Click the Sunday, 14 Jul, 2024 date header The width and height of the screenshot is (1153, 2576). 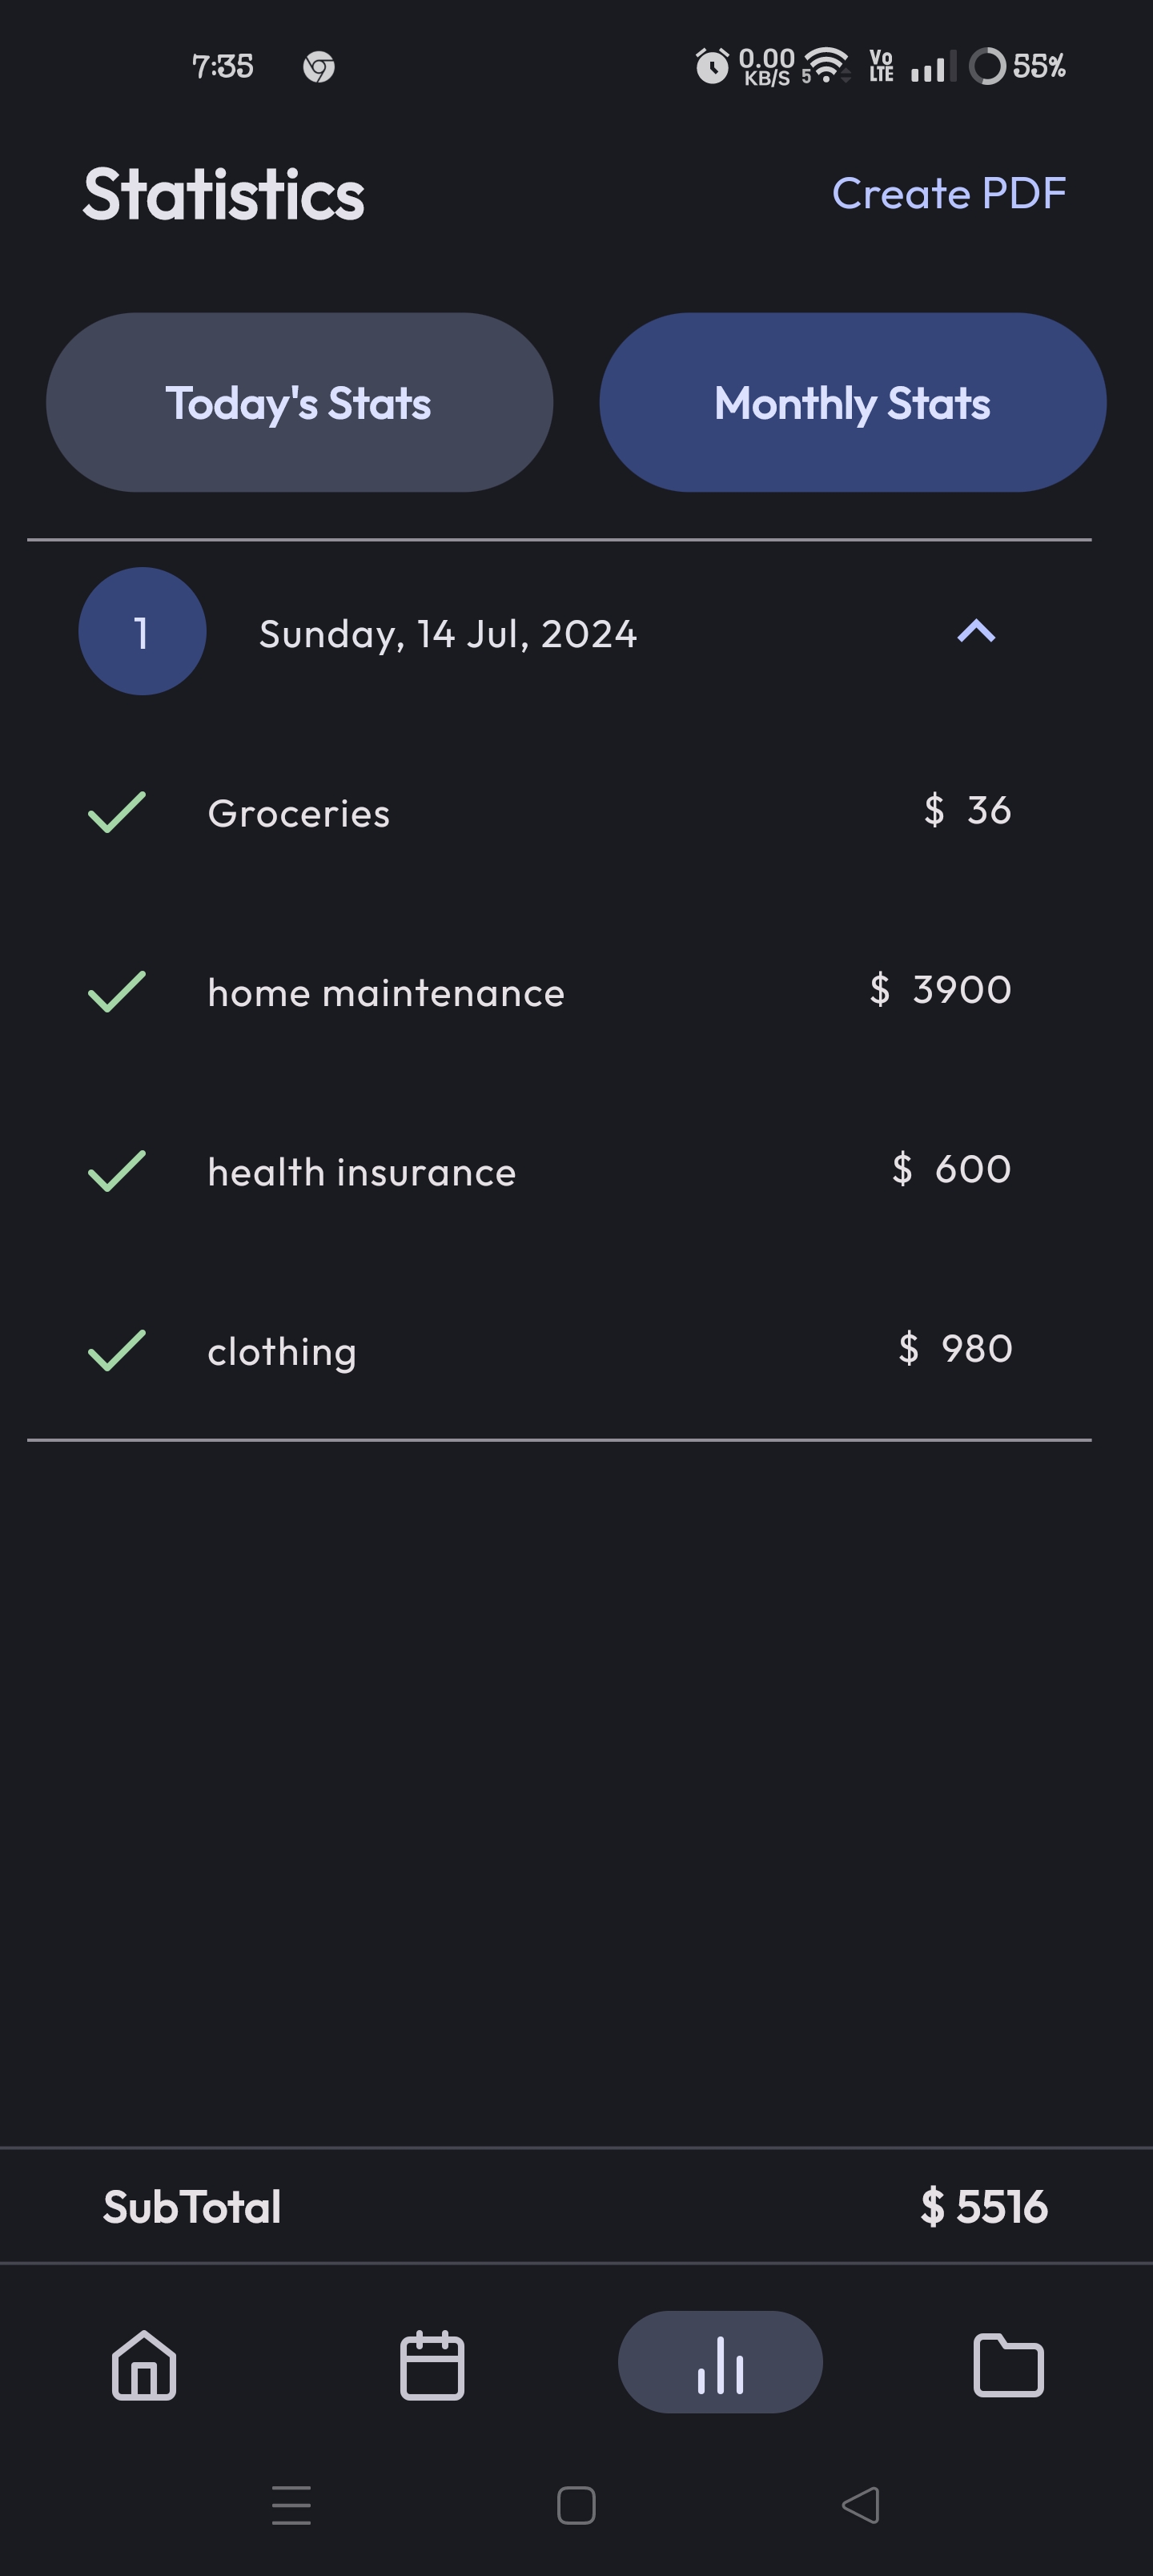point(448,634)
